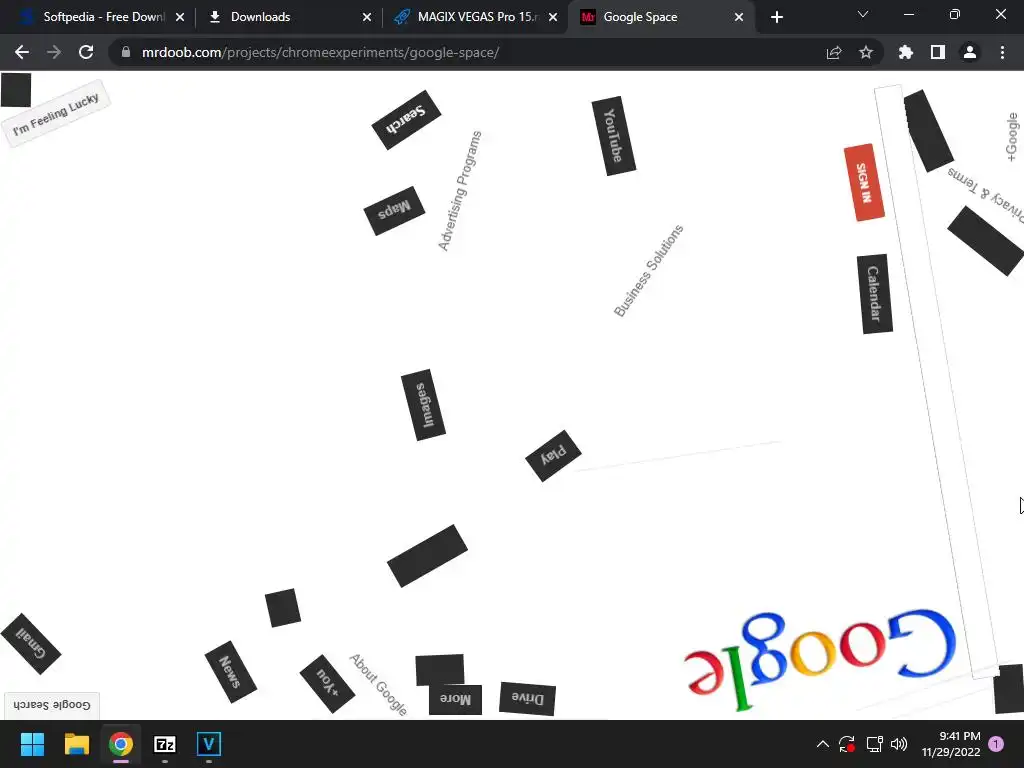1024x768 pixels.
Task: View site information lock icon
Action: click(125, 52)
